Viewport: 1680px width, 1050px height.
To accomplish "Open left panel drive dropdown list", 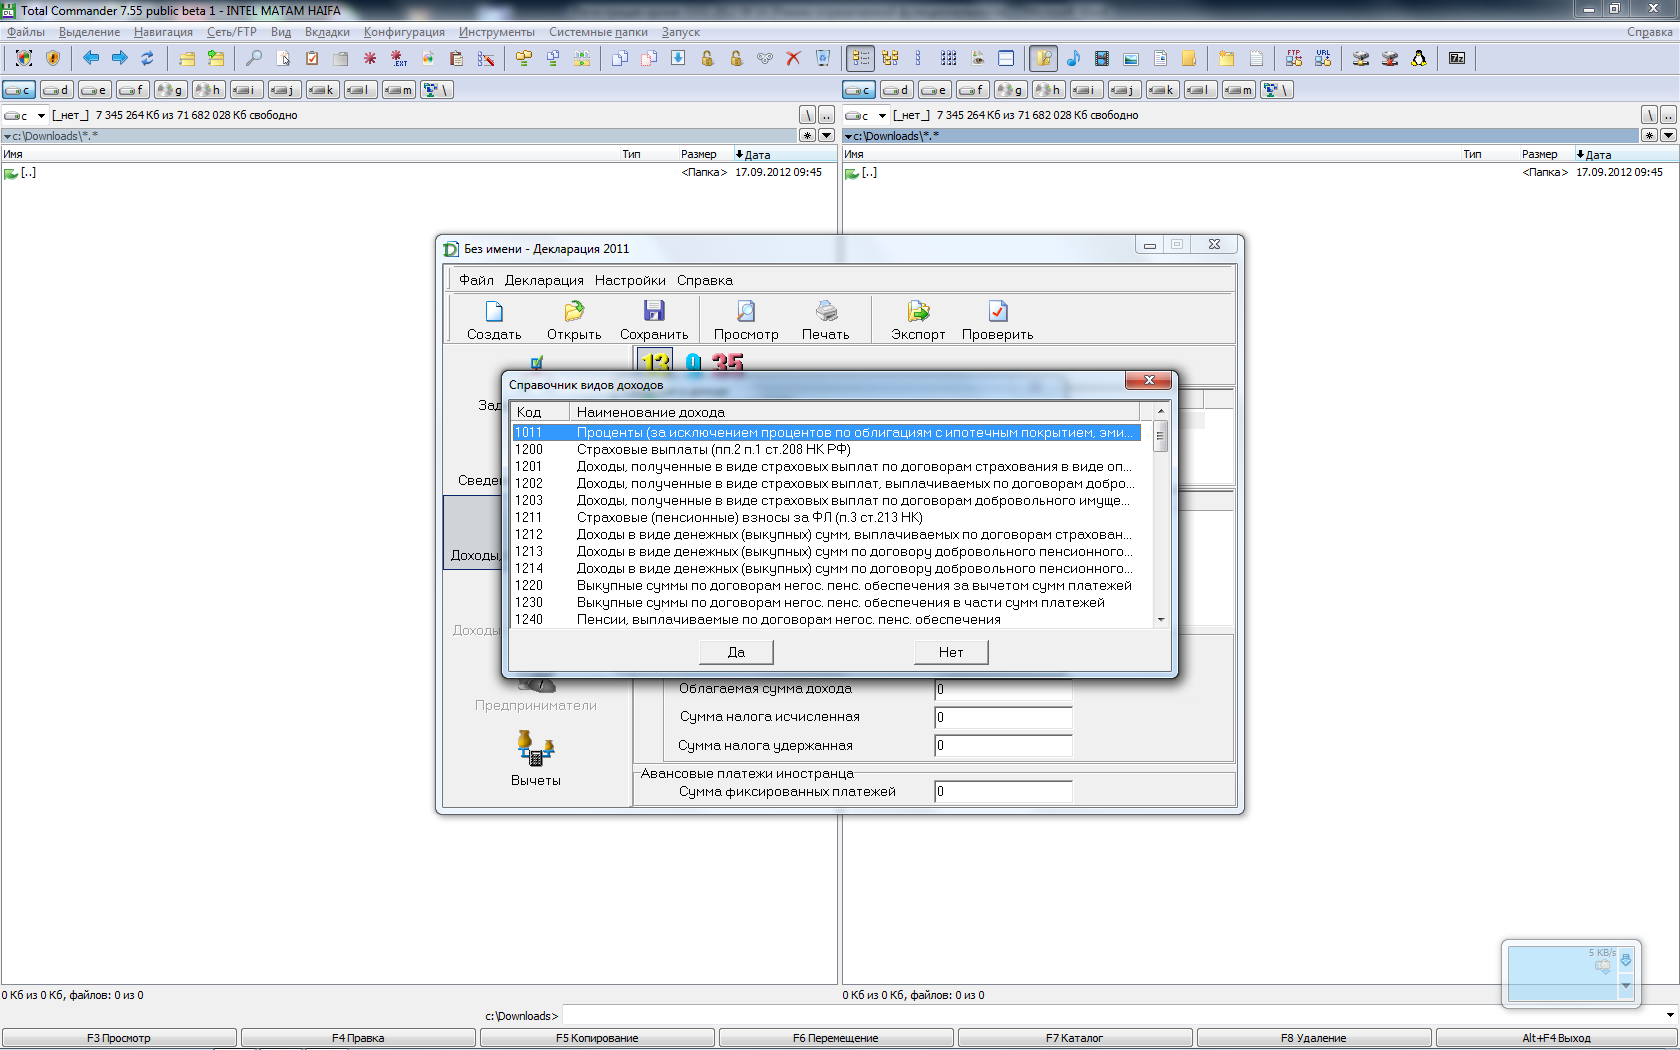I will pyautogui.click(x=26, y=115).
